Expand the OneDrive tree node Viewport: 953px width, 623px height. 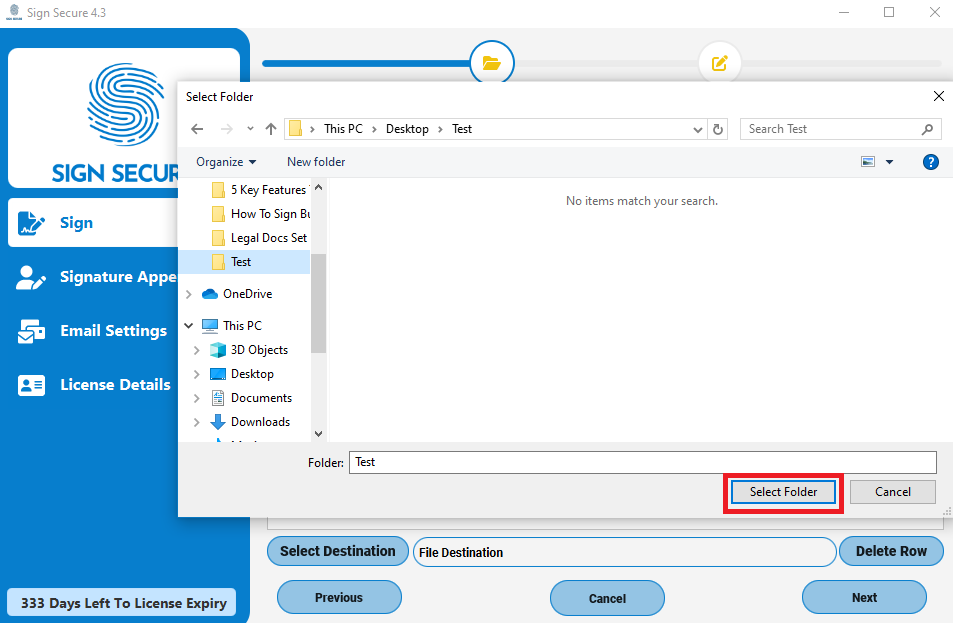pos(188,294)
